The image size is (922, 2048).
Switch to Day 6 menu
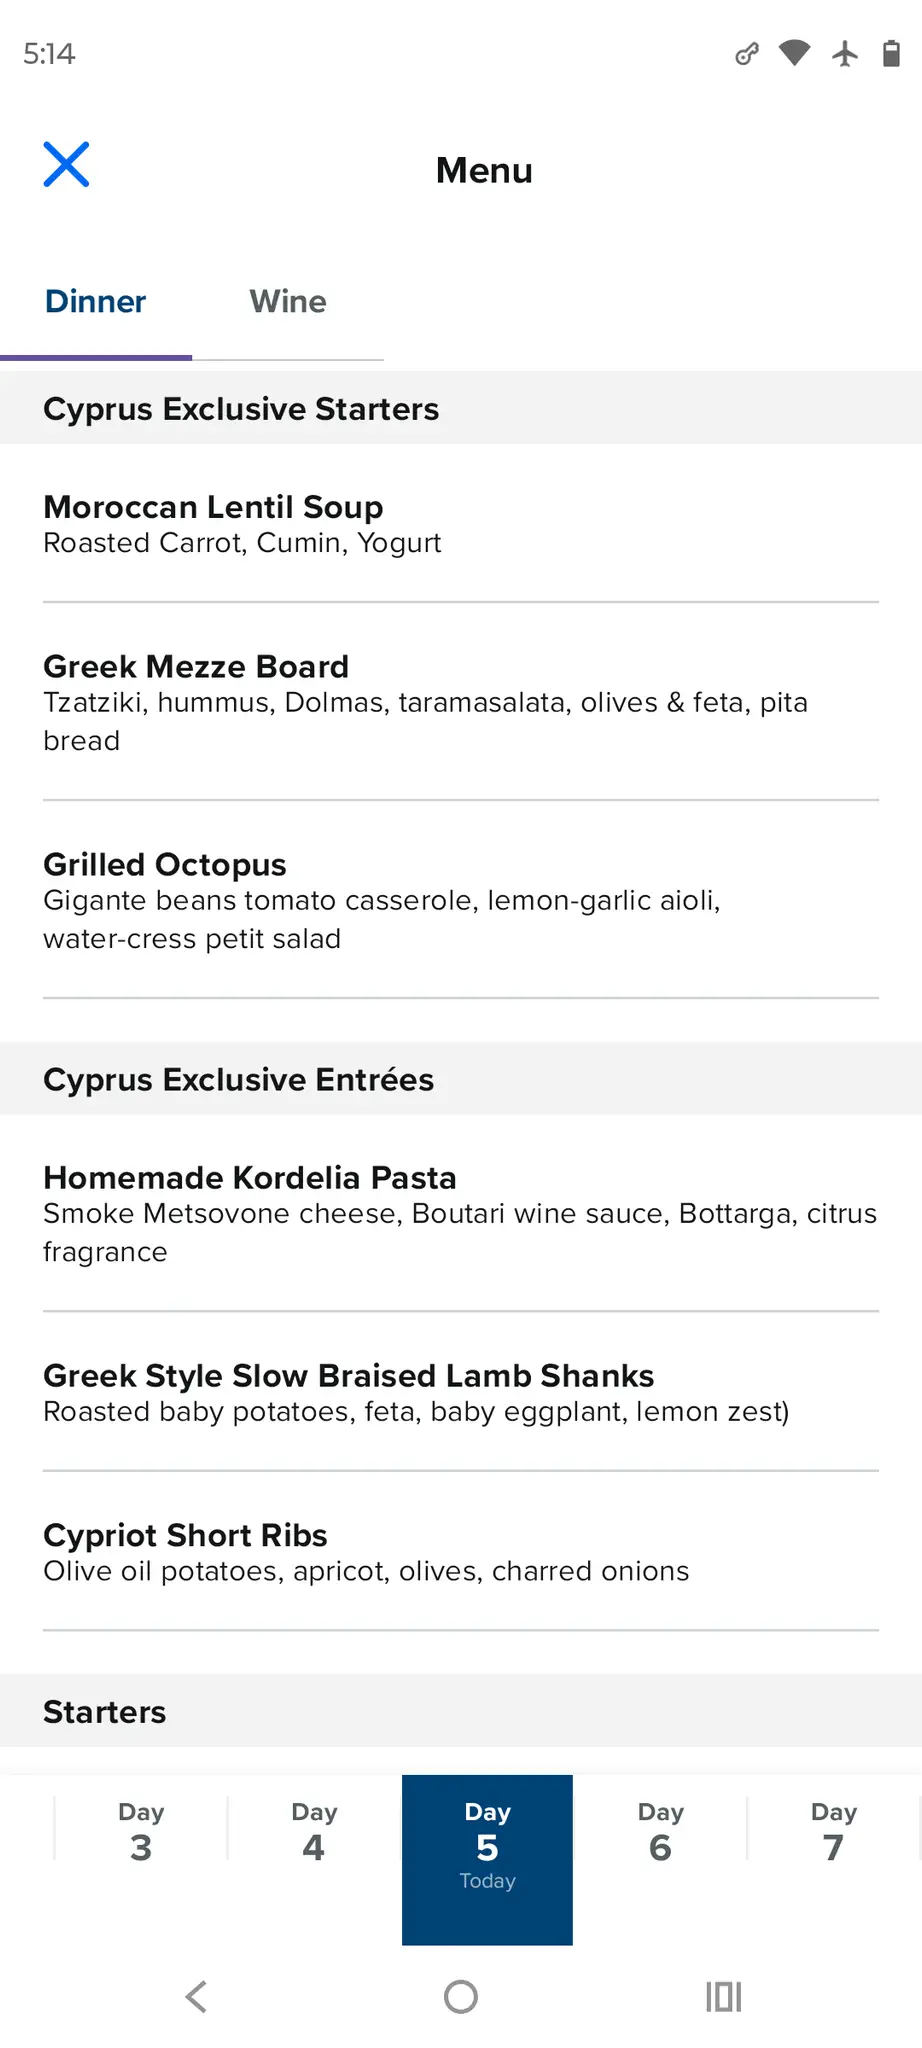(660, 1832)
